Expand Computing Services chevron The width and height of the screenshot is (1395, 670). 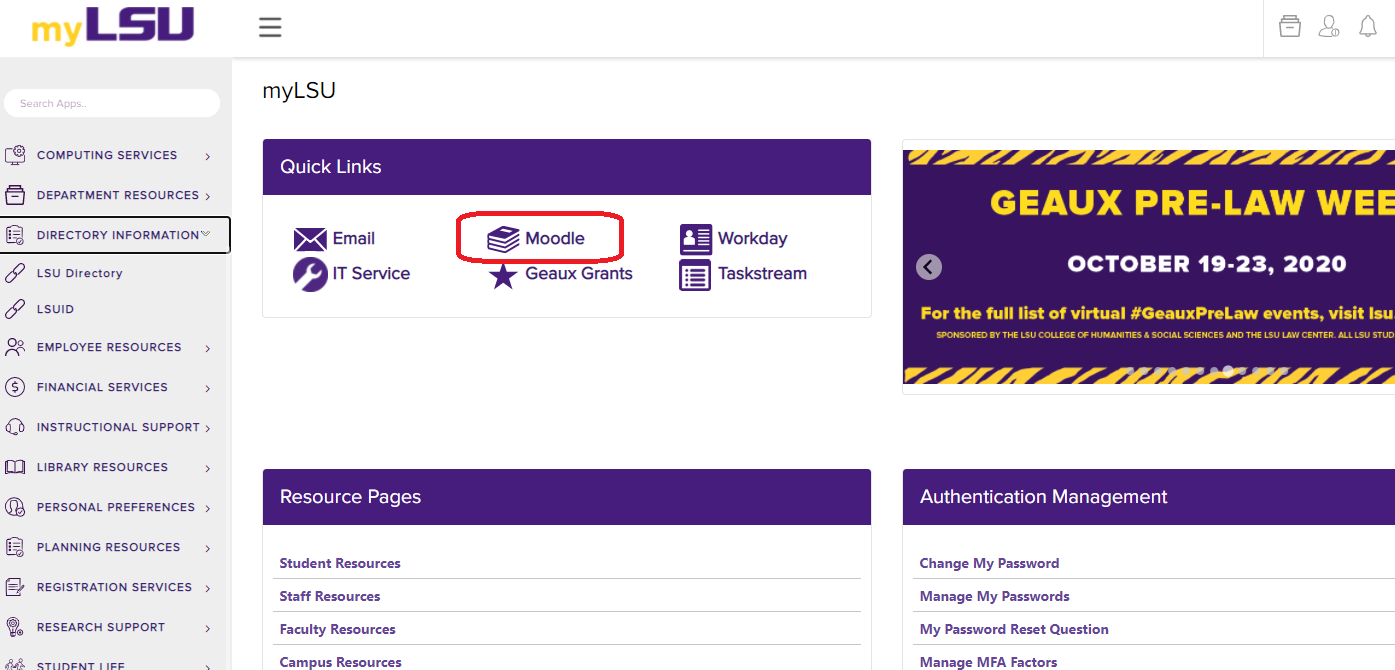coord(208,156)
